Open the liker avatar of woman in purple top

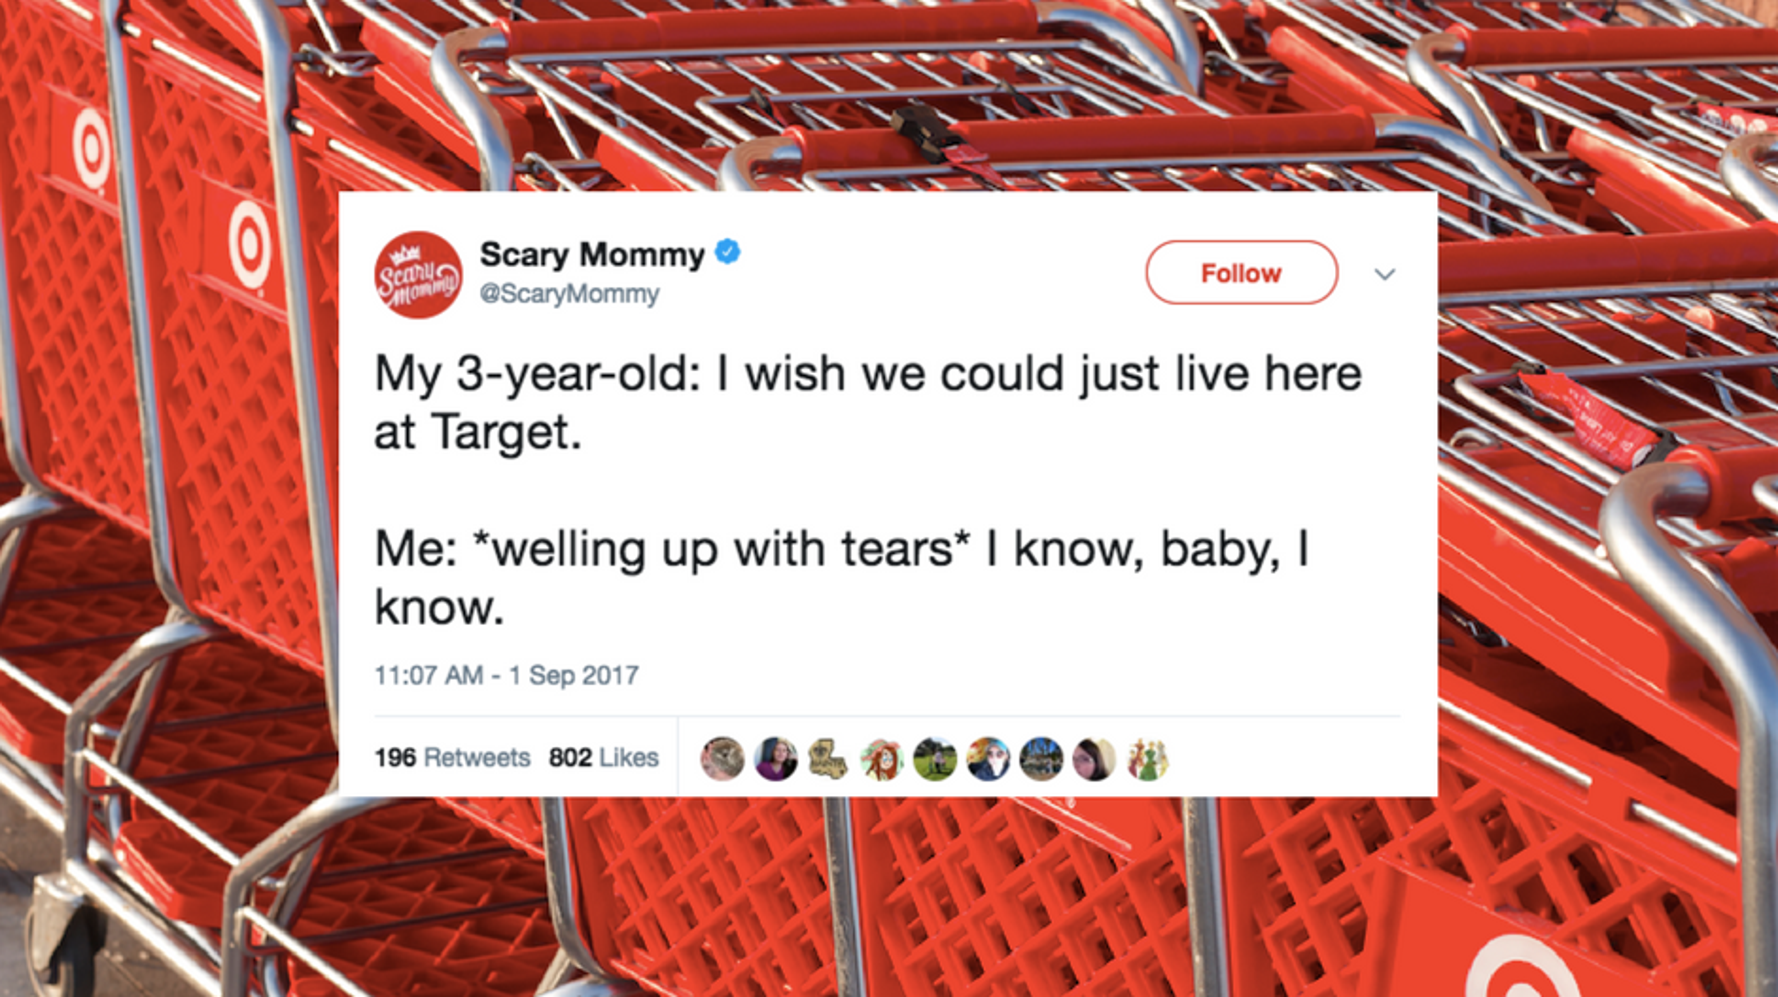[x=775, y=759]
